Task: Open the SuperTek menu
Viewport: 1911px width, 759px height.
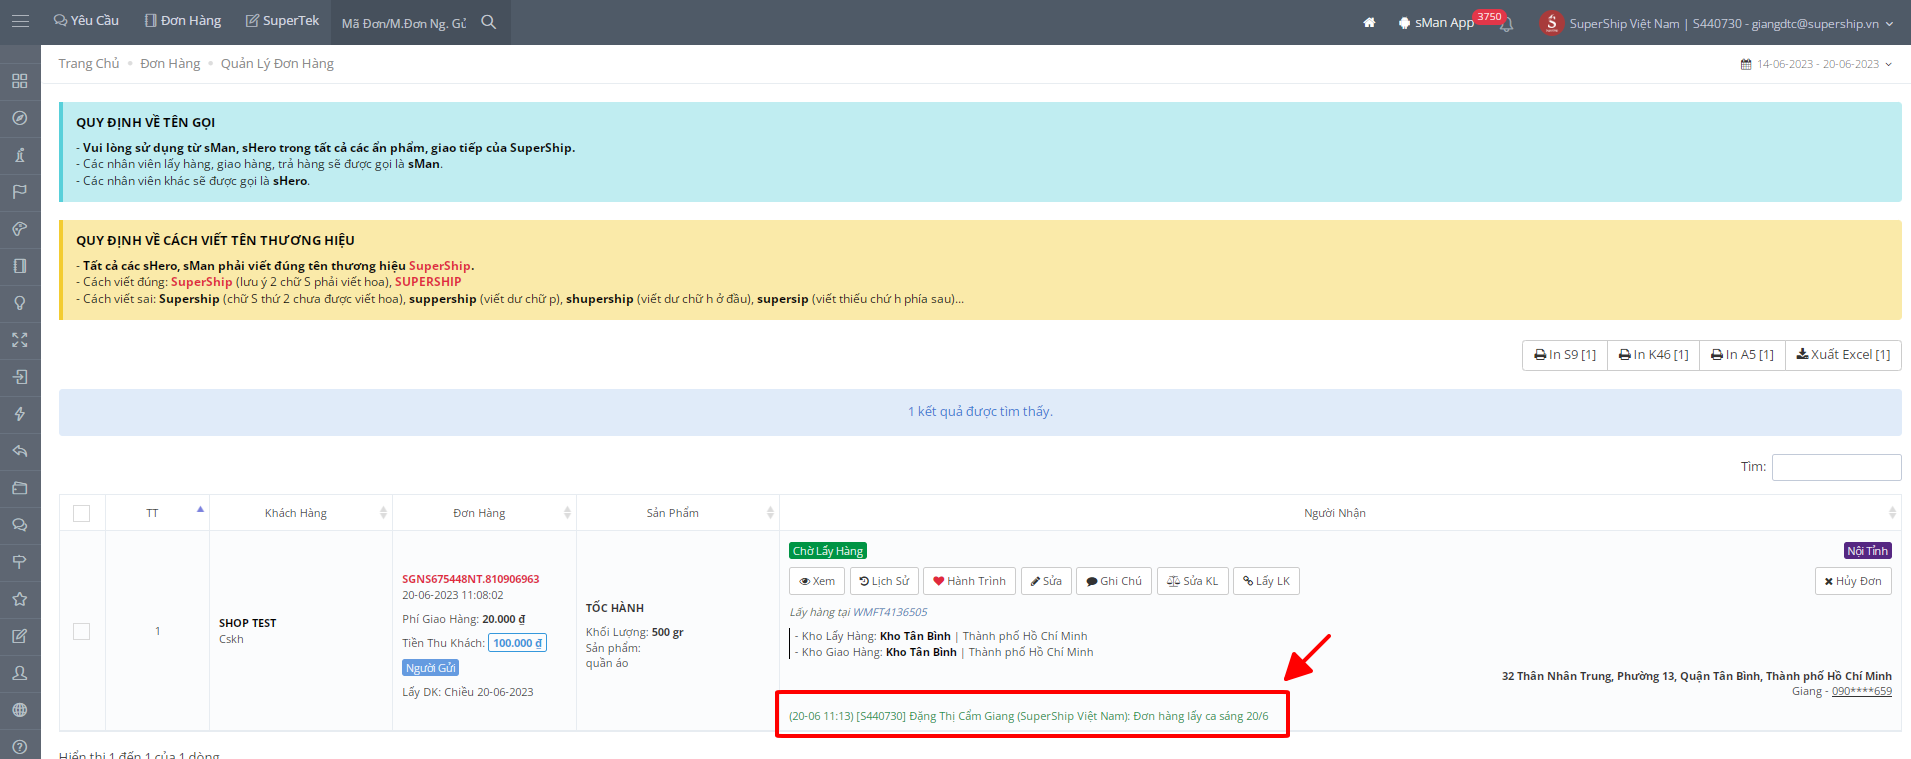Action: point(282,21)
